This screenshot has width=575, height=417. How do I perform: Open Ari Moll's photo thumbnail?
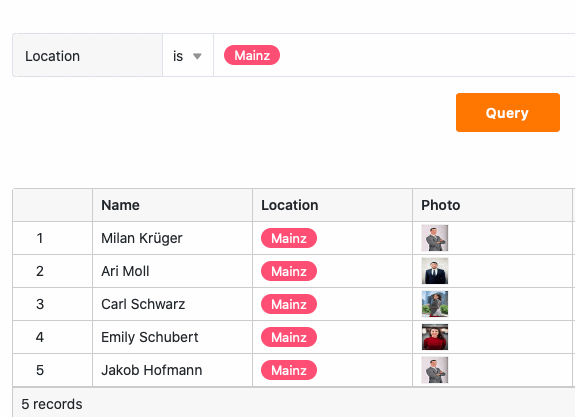[435, 271]
